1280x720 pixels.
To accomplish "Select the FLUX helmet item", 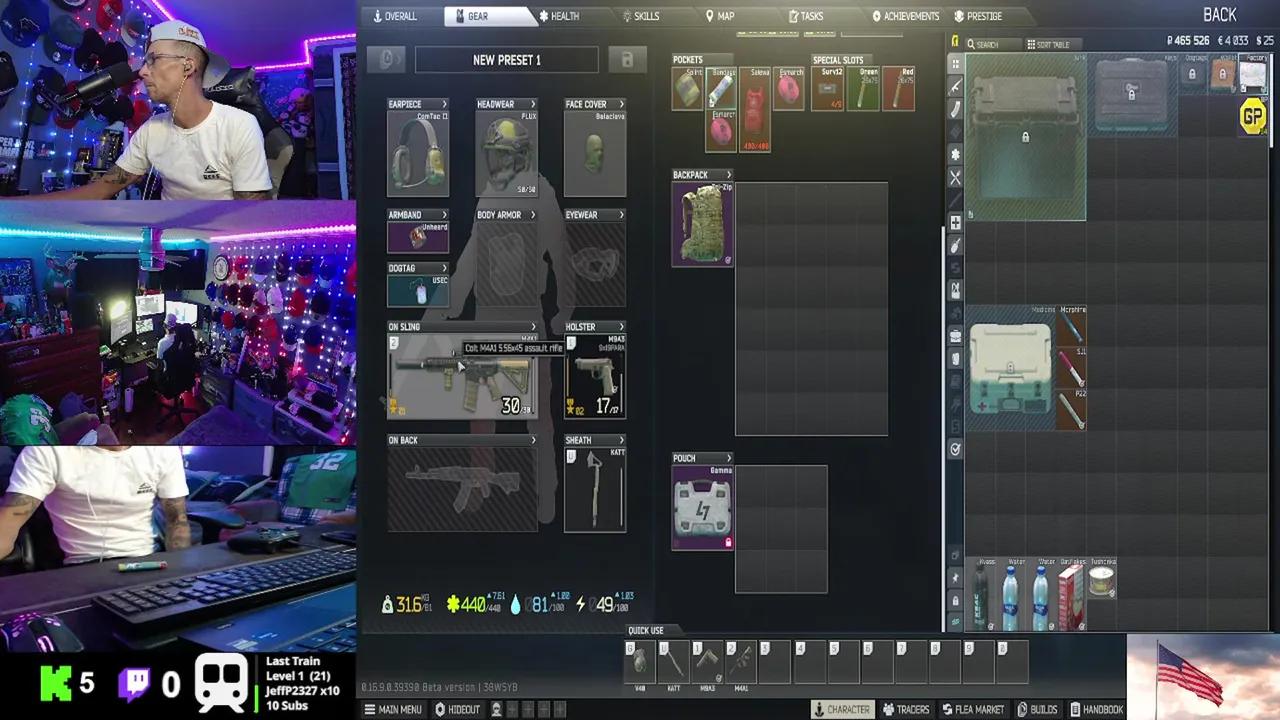I will [x=507, y=153].
